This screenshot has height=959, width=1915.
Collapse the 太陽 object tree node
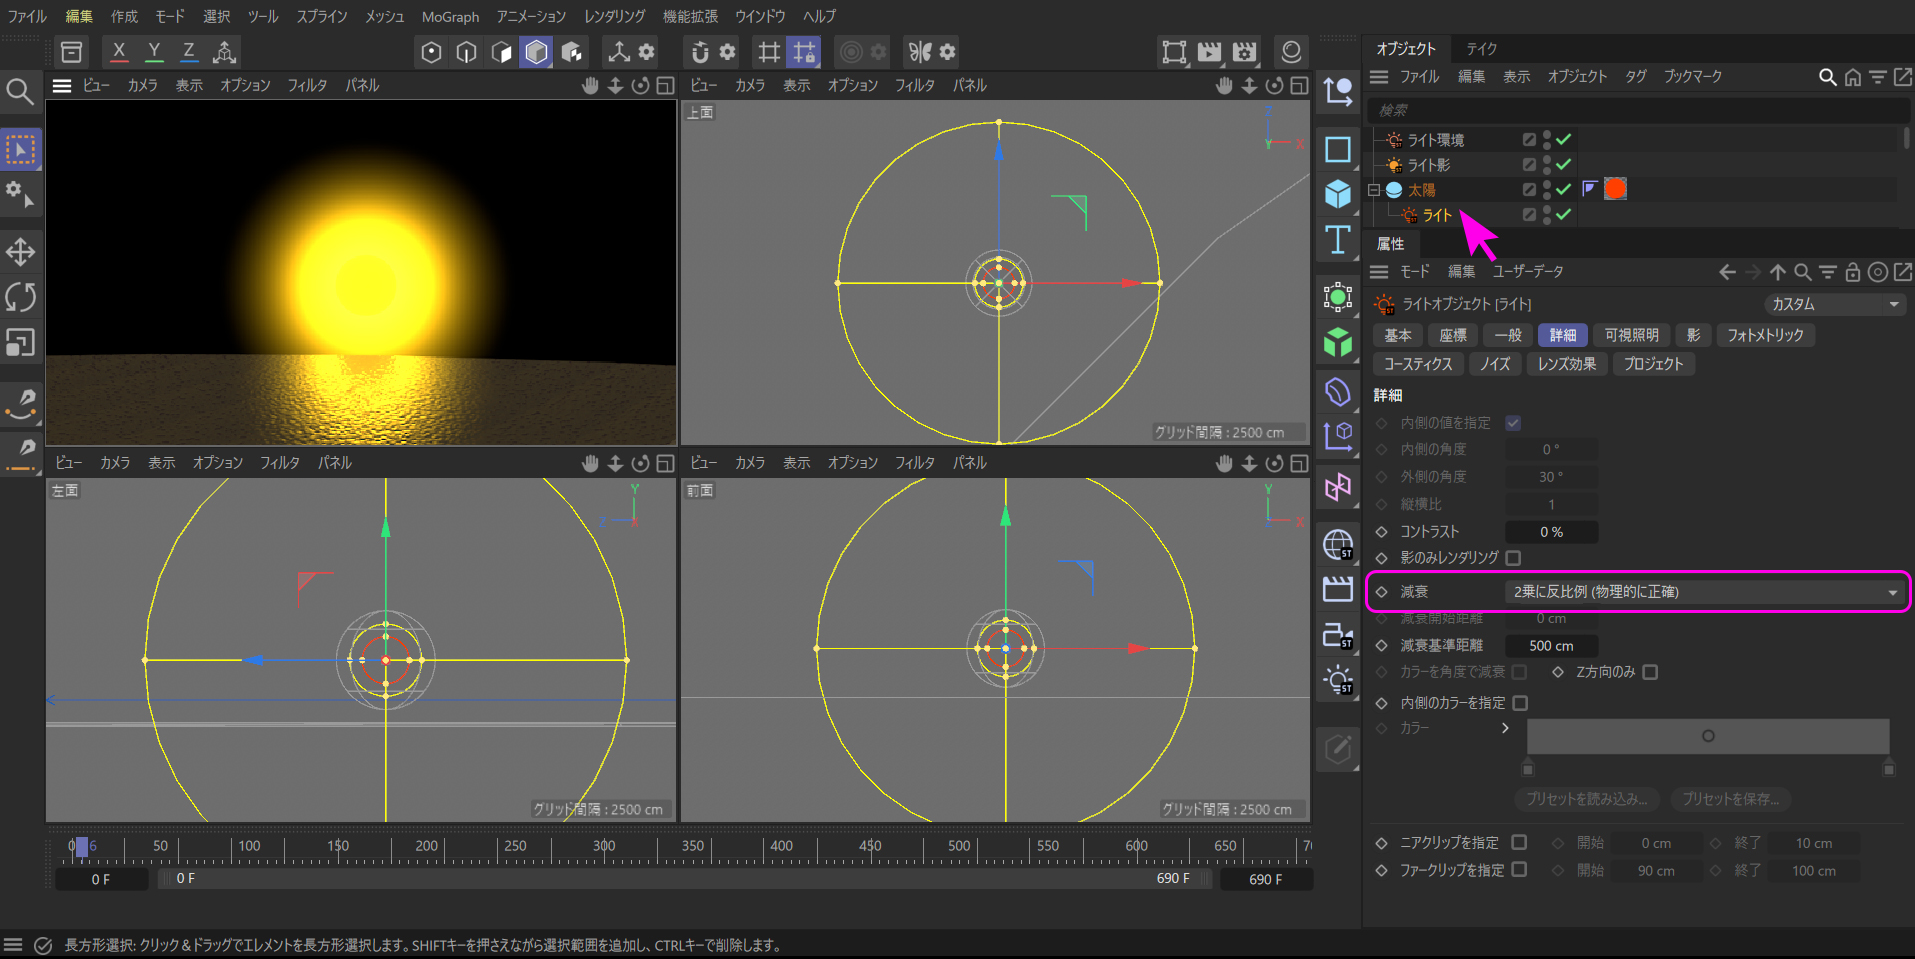click(1374, 190)
